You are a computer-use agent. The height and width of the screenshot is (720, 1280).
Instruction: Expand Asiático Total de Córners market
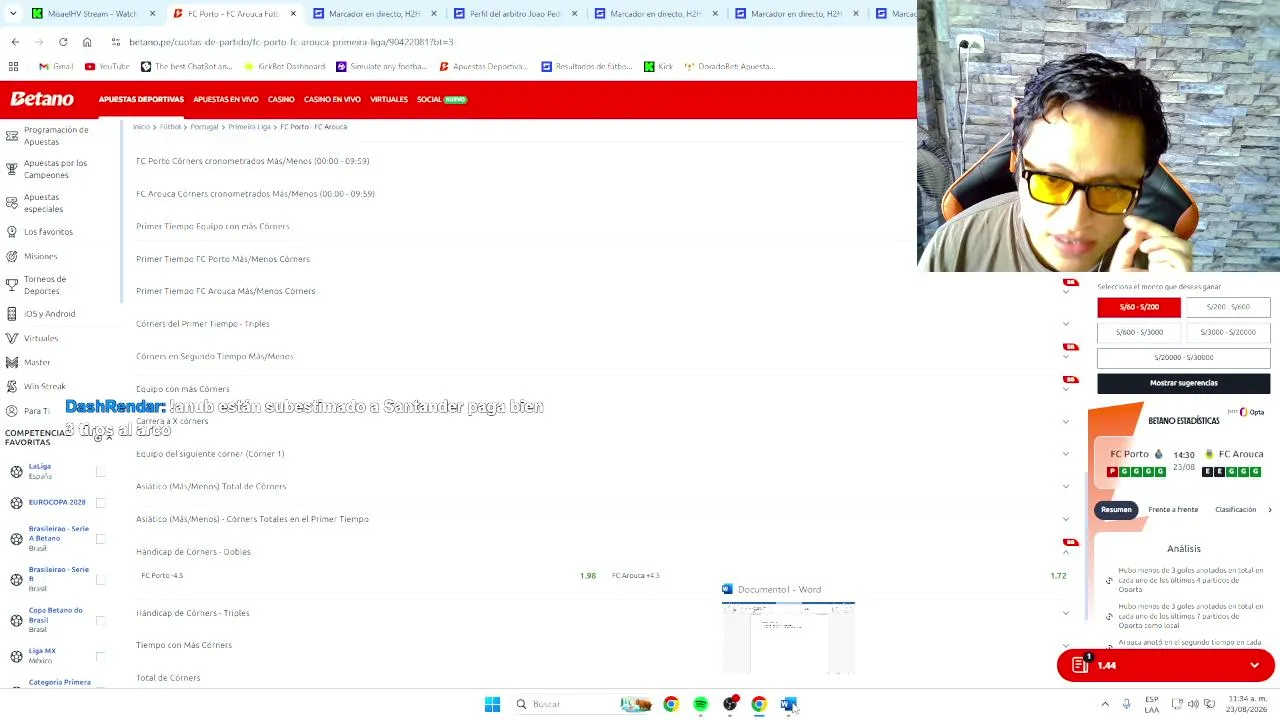click(1065, 486)
